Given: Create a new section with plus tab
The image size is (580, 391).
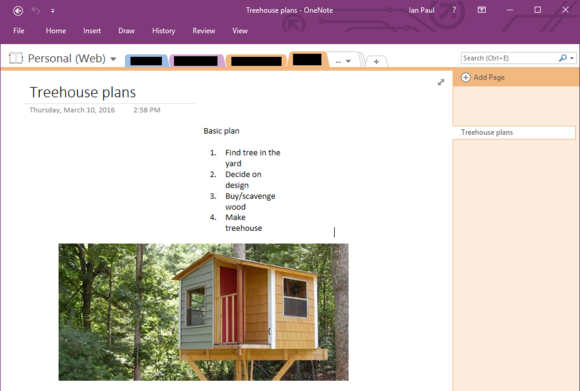Looking at the screenshot, I should (376, 61).
